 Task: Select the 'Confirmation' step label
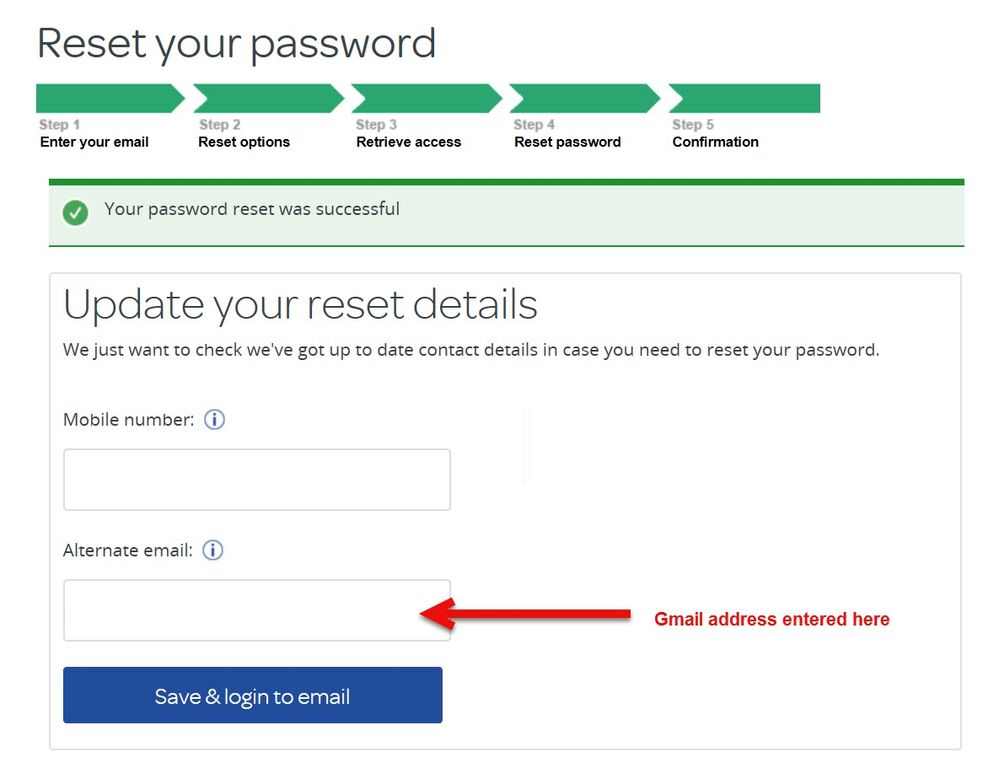tap(715, 142)
